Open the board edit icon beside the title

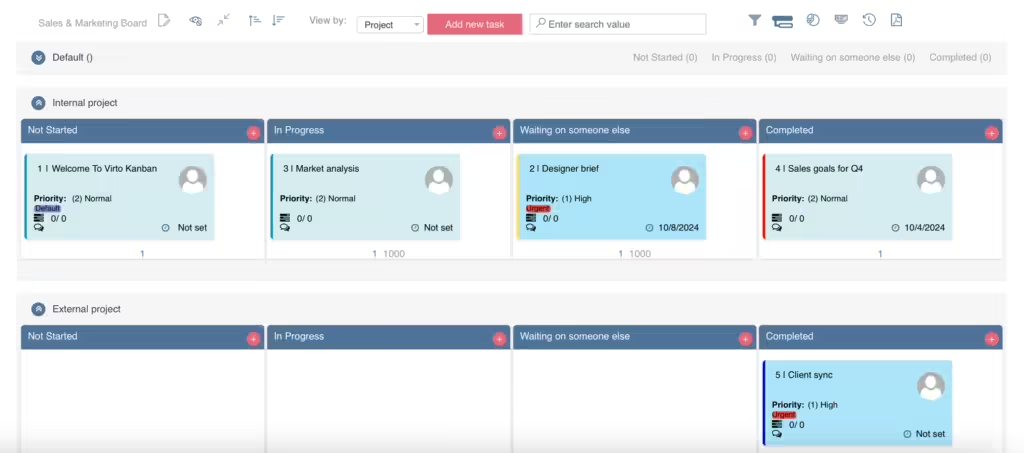pyautogui.click(x=164, y=21)
